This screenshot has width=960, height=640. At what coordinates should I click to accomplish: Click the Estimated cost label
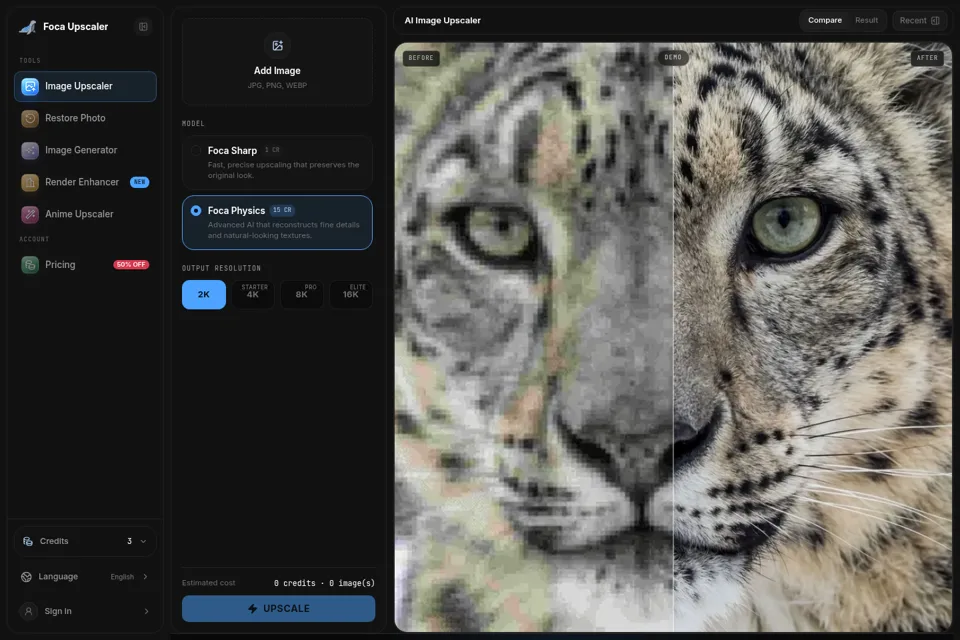pyautogui.click(x=208, y=583)
